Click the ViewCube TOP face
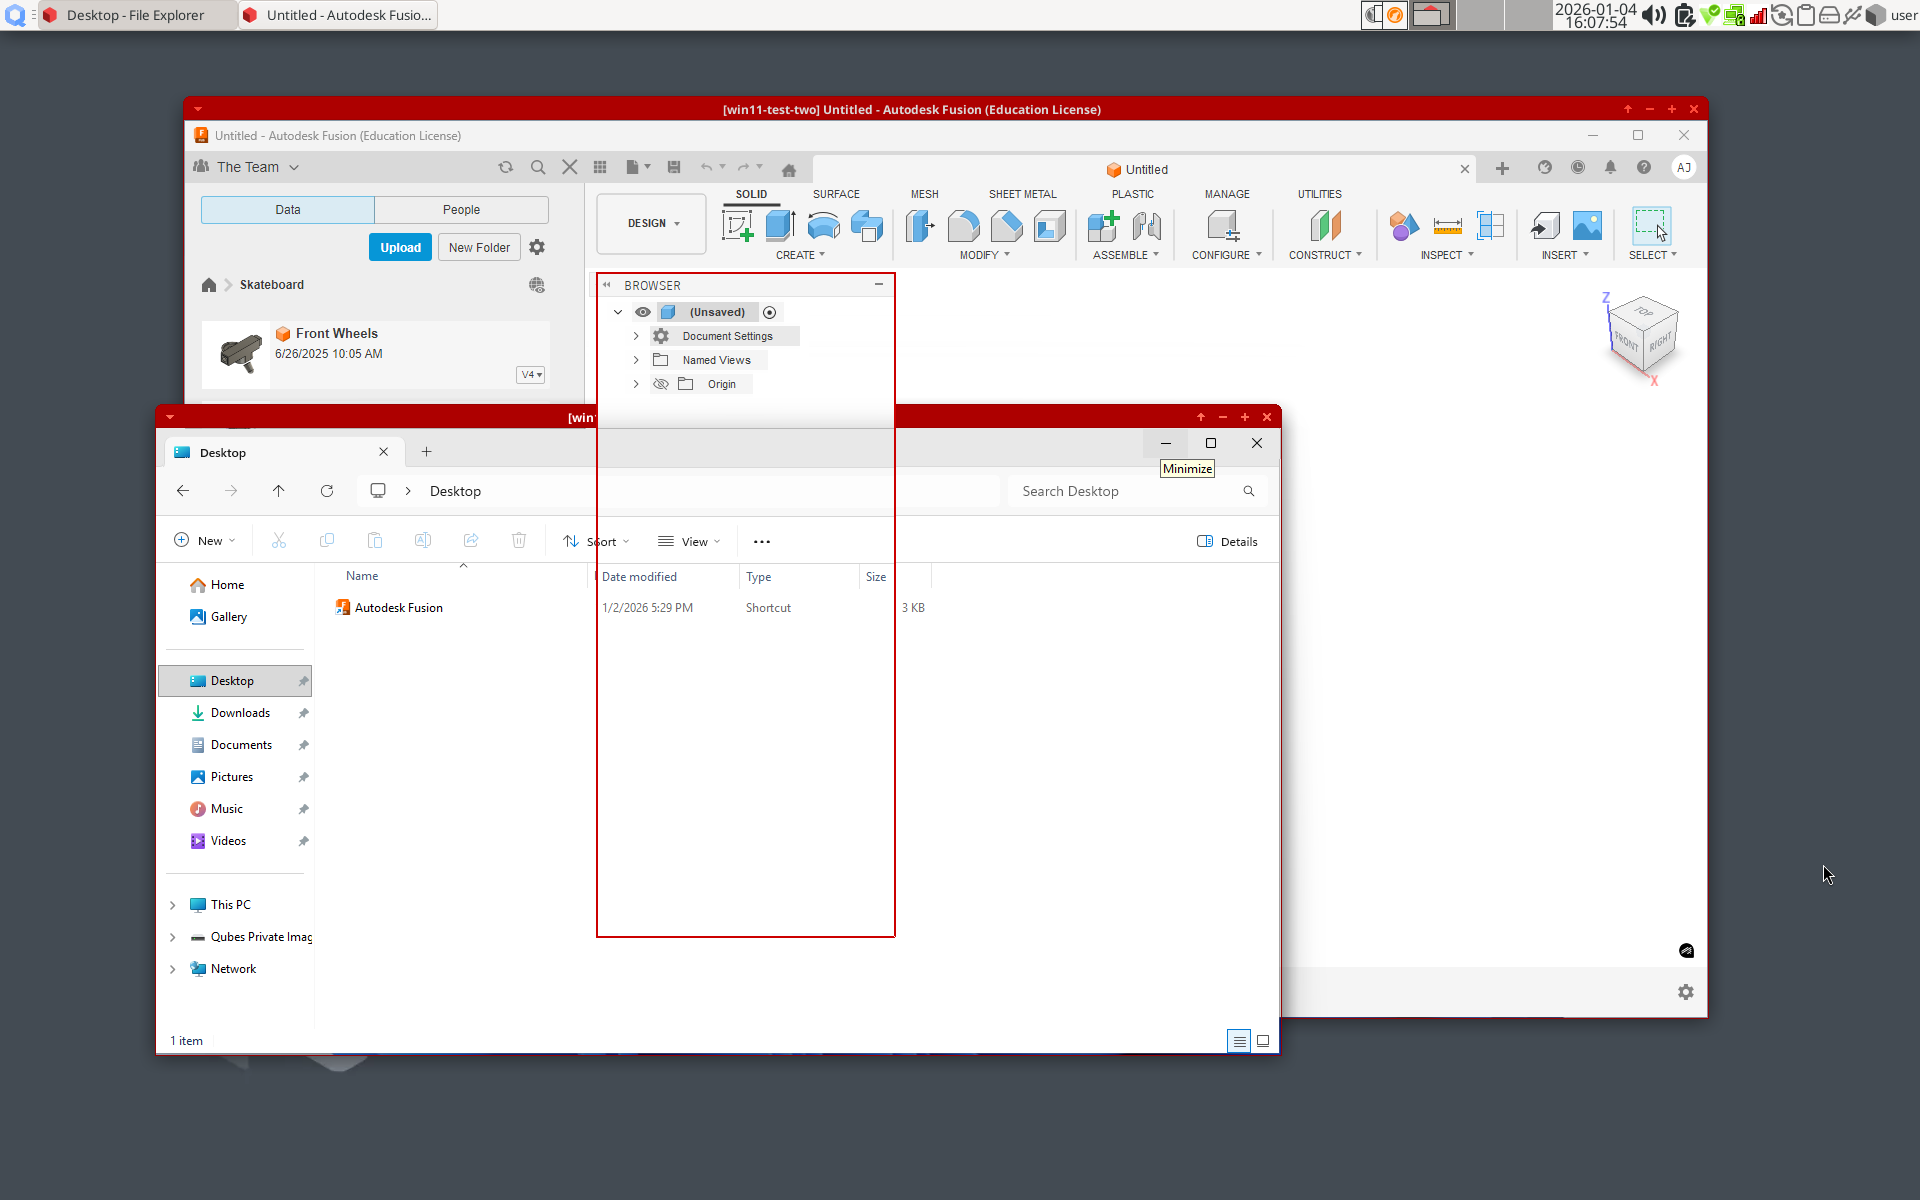Image resolution: width=1920 pixels, height=1200 pixels. coord(1644,312)
